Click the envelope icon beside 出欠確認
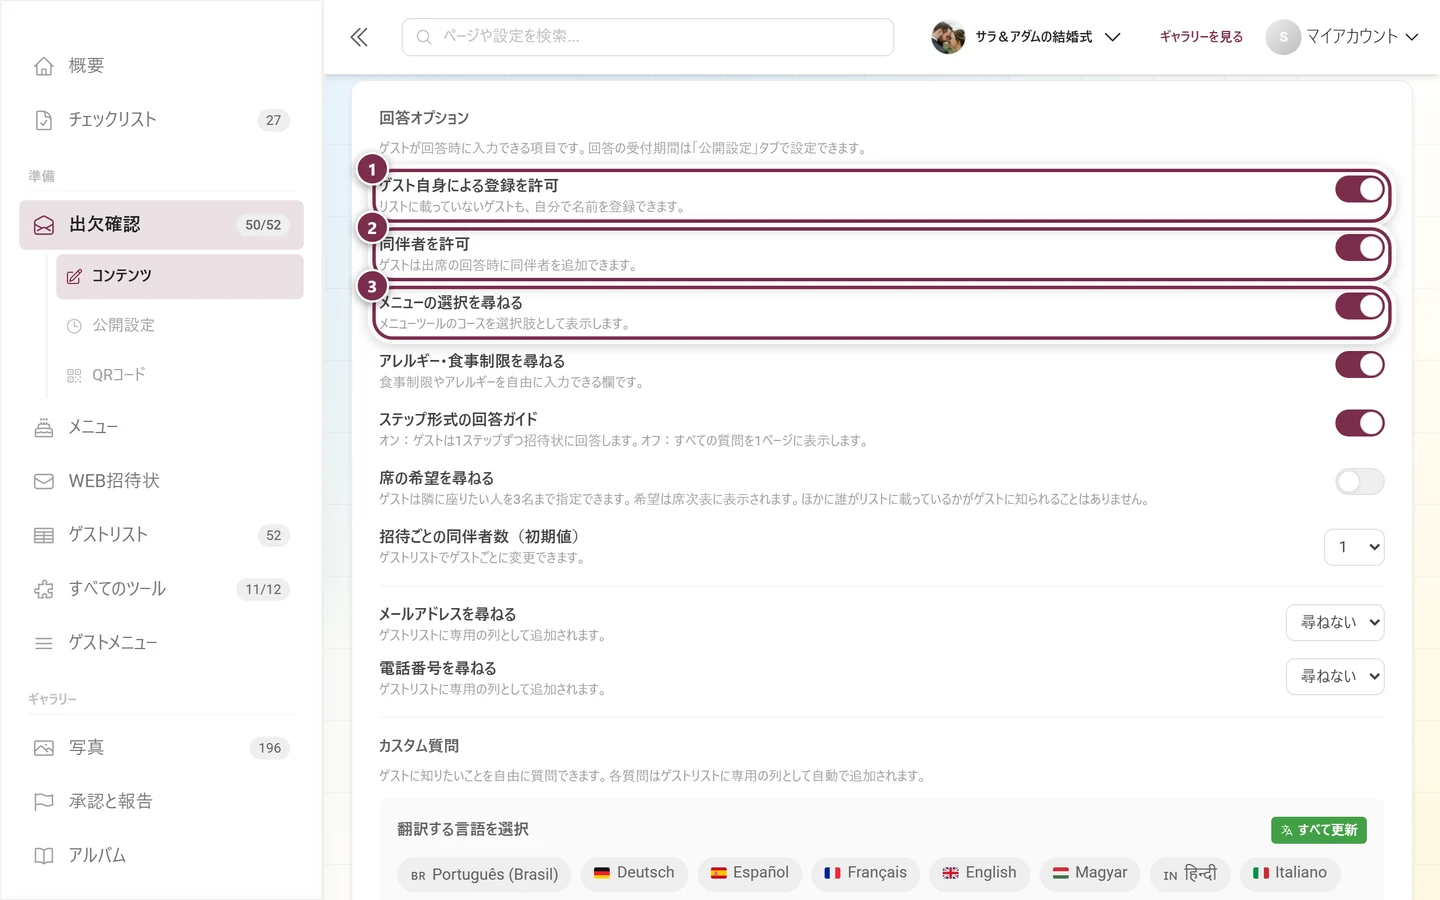Screen dimensions: 1440x900 [44, 225]
